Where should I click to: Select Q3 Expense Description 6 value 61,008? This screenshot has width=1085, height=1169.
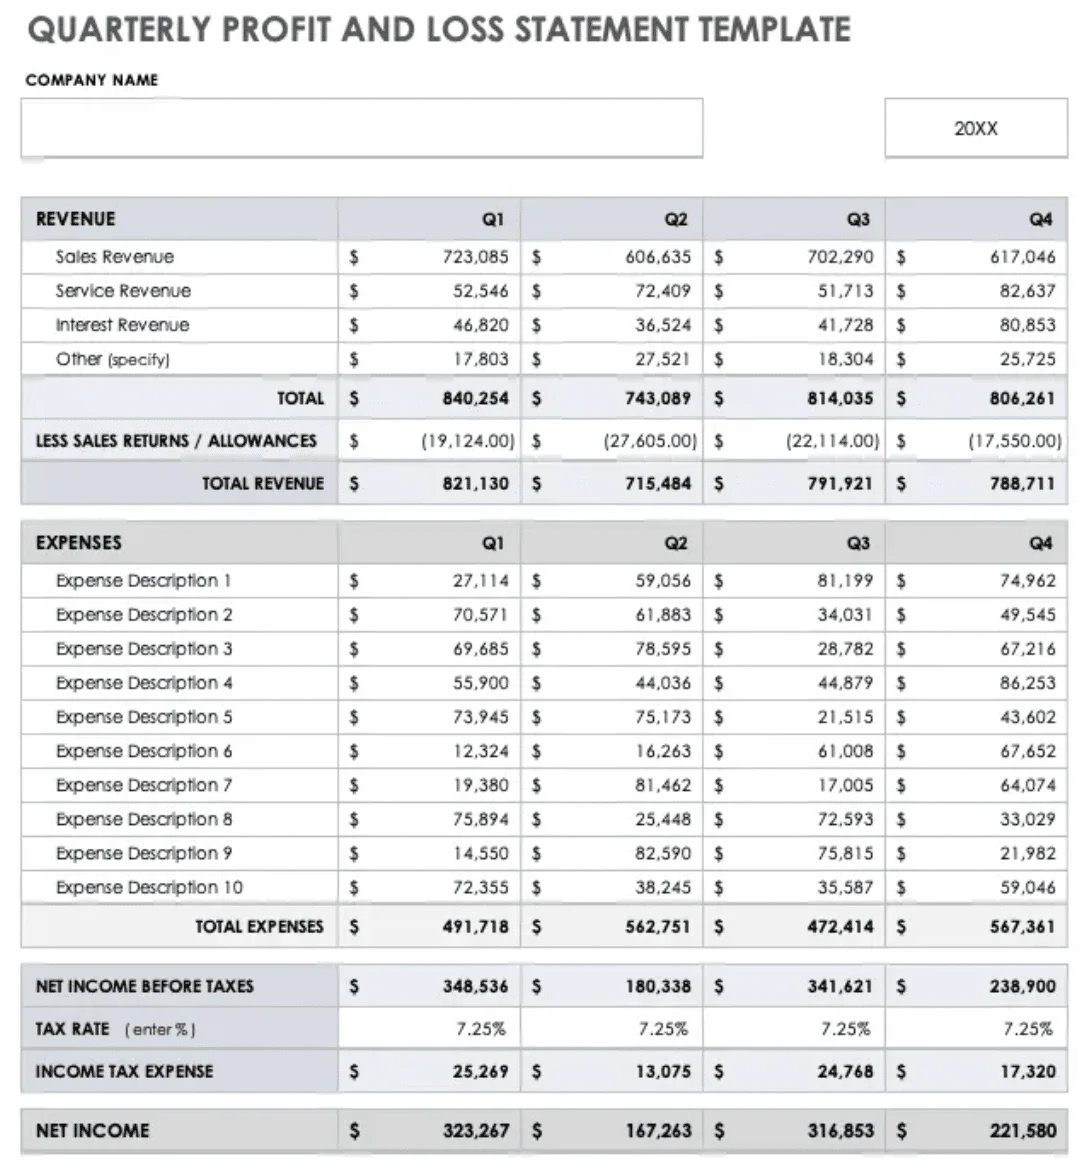coord(794,751)
